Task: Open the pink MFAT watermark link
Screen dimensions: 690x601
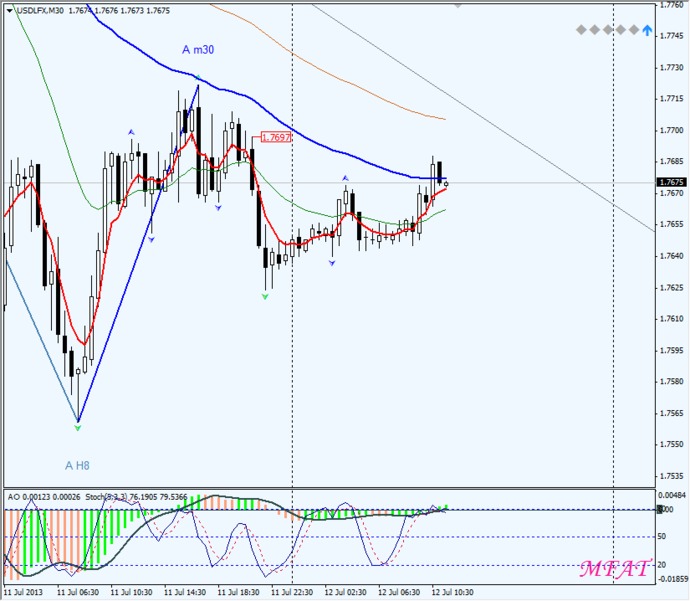Action: pyautogui.click(x=614, y=568)
